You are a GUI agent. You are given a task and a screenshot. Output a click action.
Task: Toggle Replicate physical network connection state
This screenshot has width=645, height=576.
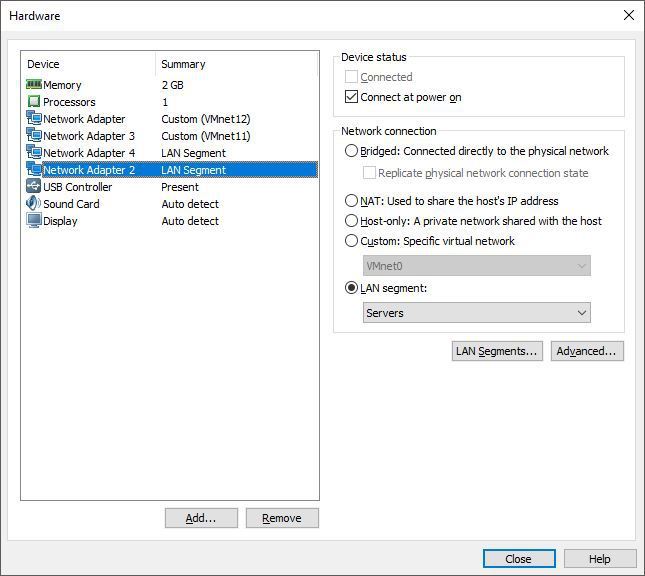(369, 173)
